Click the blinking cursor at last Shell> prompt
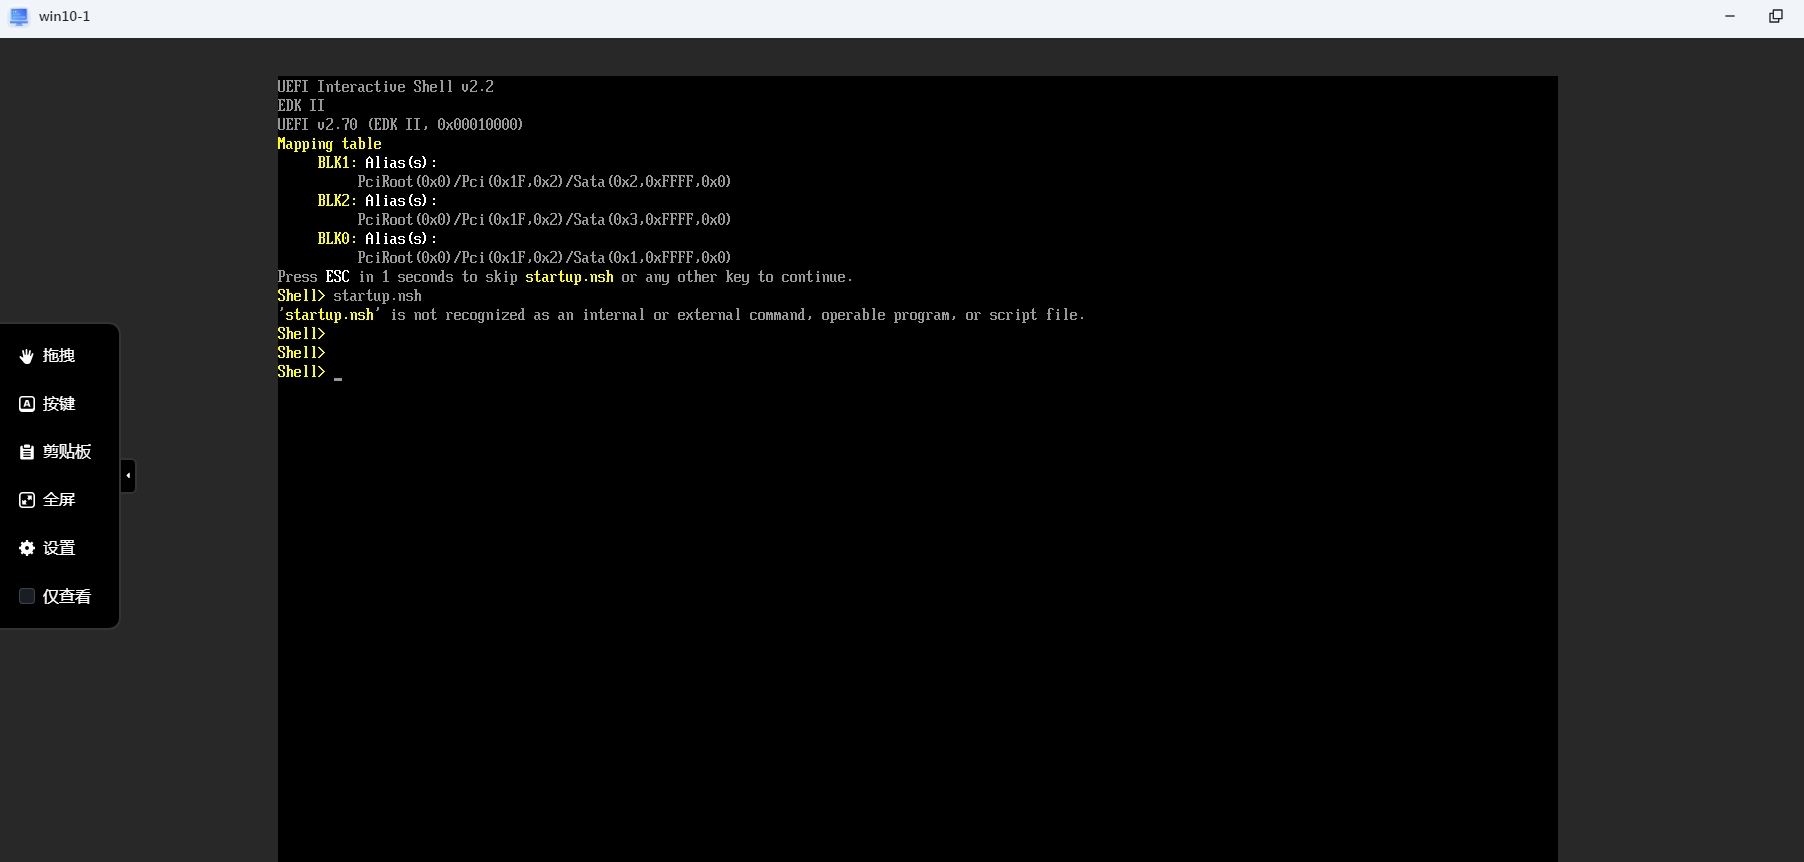Viewport: 1804px width, 862px height. coord(338,376)
